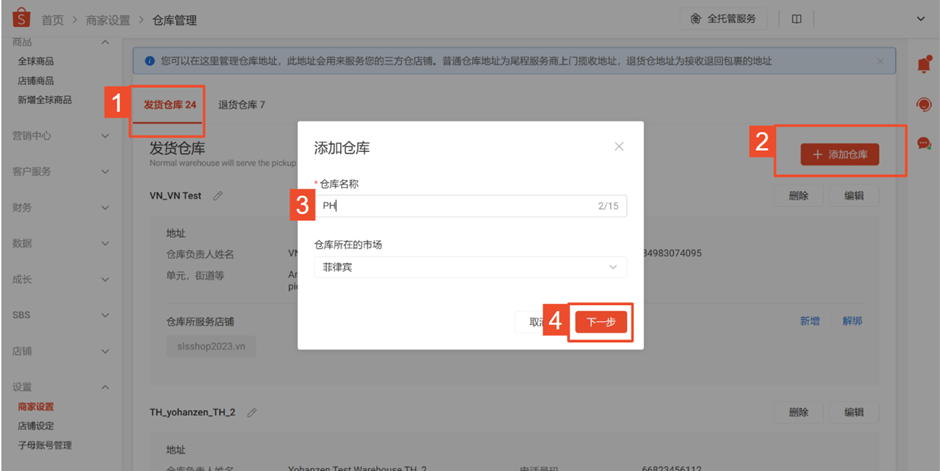The height and width of the screenshot is (471, 940).
Task: Edit the VN_VN Test warehouse
Action: (854, 196)
